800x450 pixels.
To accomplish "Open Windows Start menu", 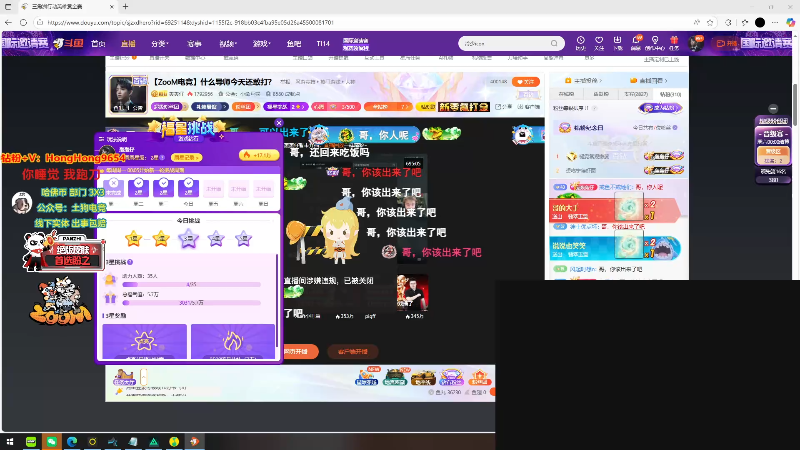I will pos(10,442).
